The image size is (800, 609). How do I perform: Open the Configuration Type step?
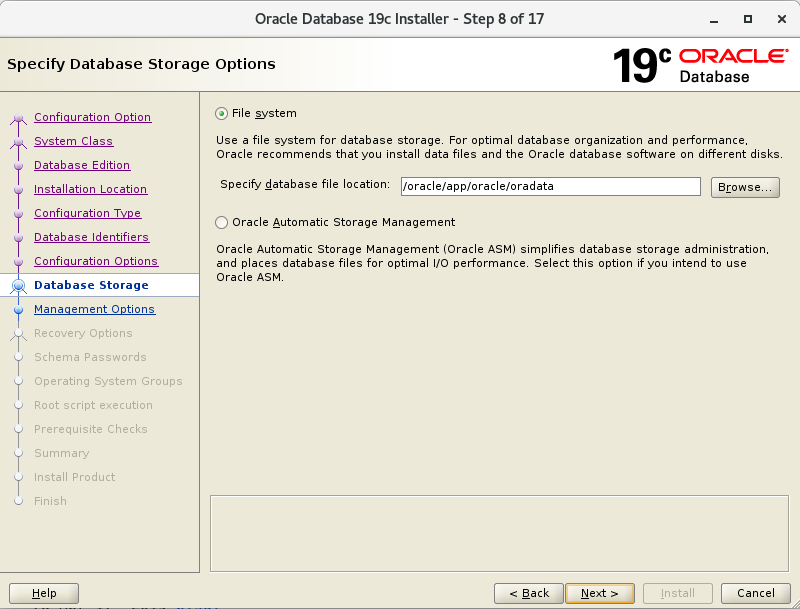(x=87, y=213)
